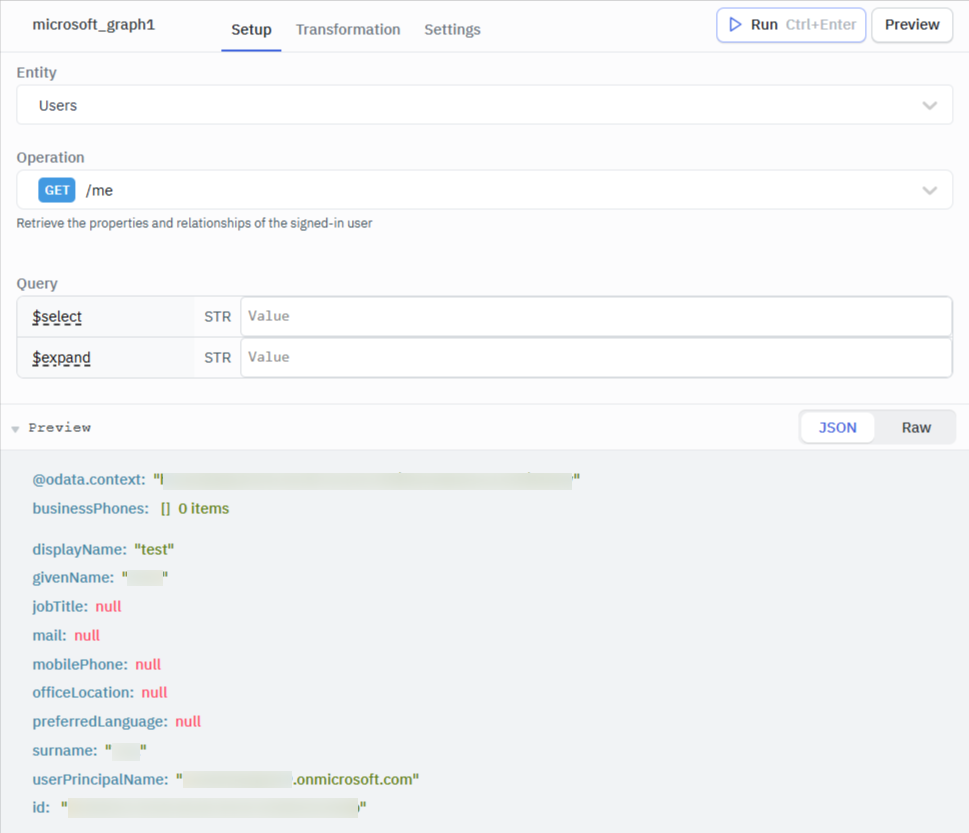Click the Ctrl+Enter shortcut hint
Image resolution: width=969 pixels, height=833 pixels.
[821, 25]
